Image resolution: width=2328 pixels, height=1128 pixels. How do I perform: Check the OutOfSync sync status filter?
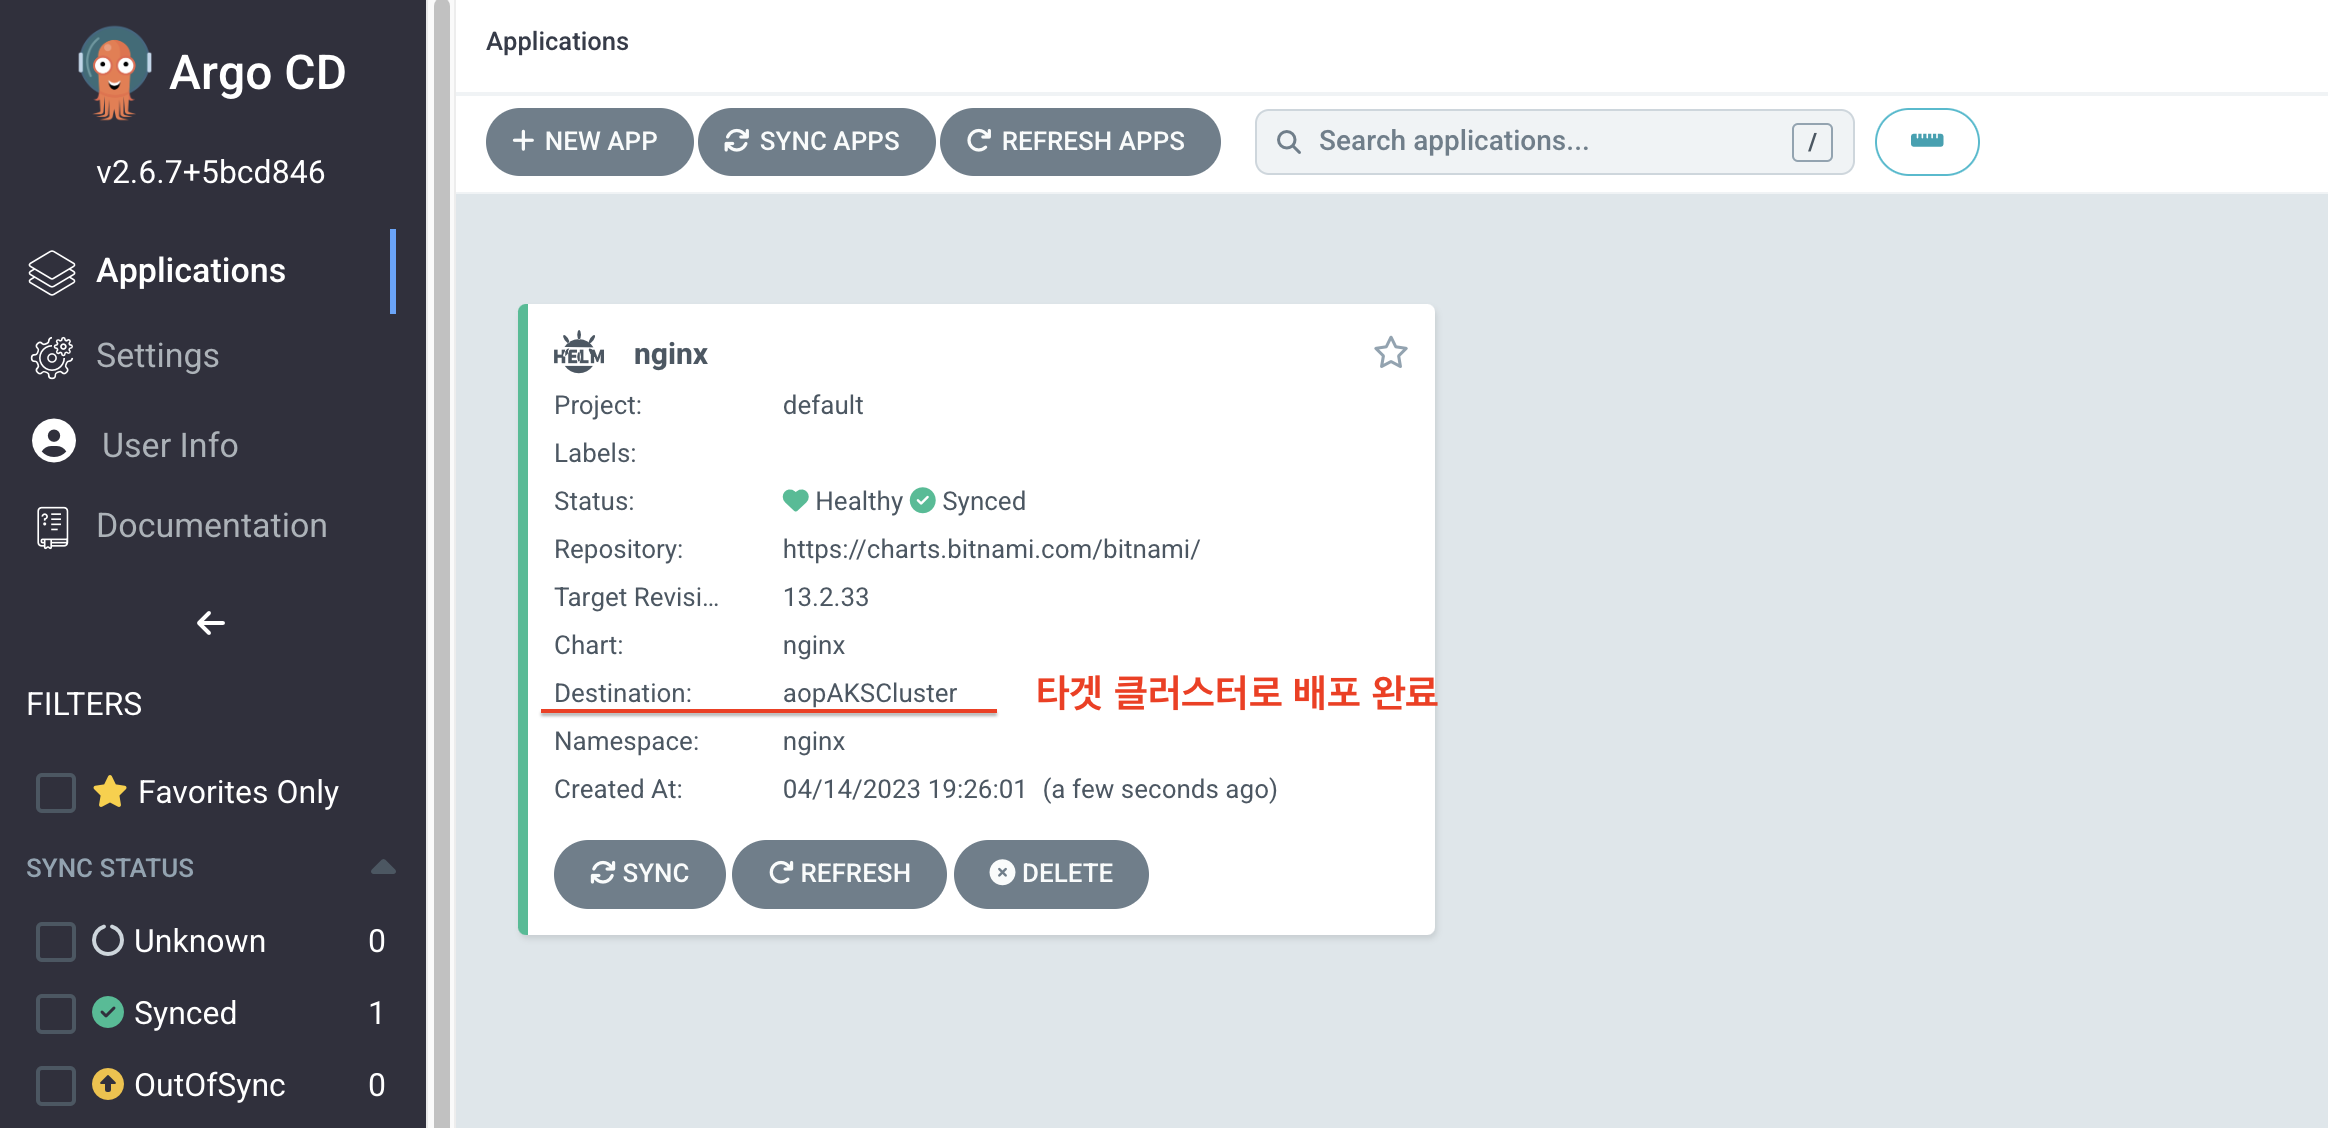point(56,1085)
